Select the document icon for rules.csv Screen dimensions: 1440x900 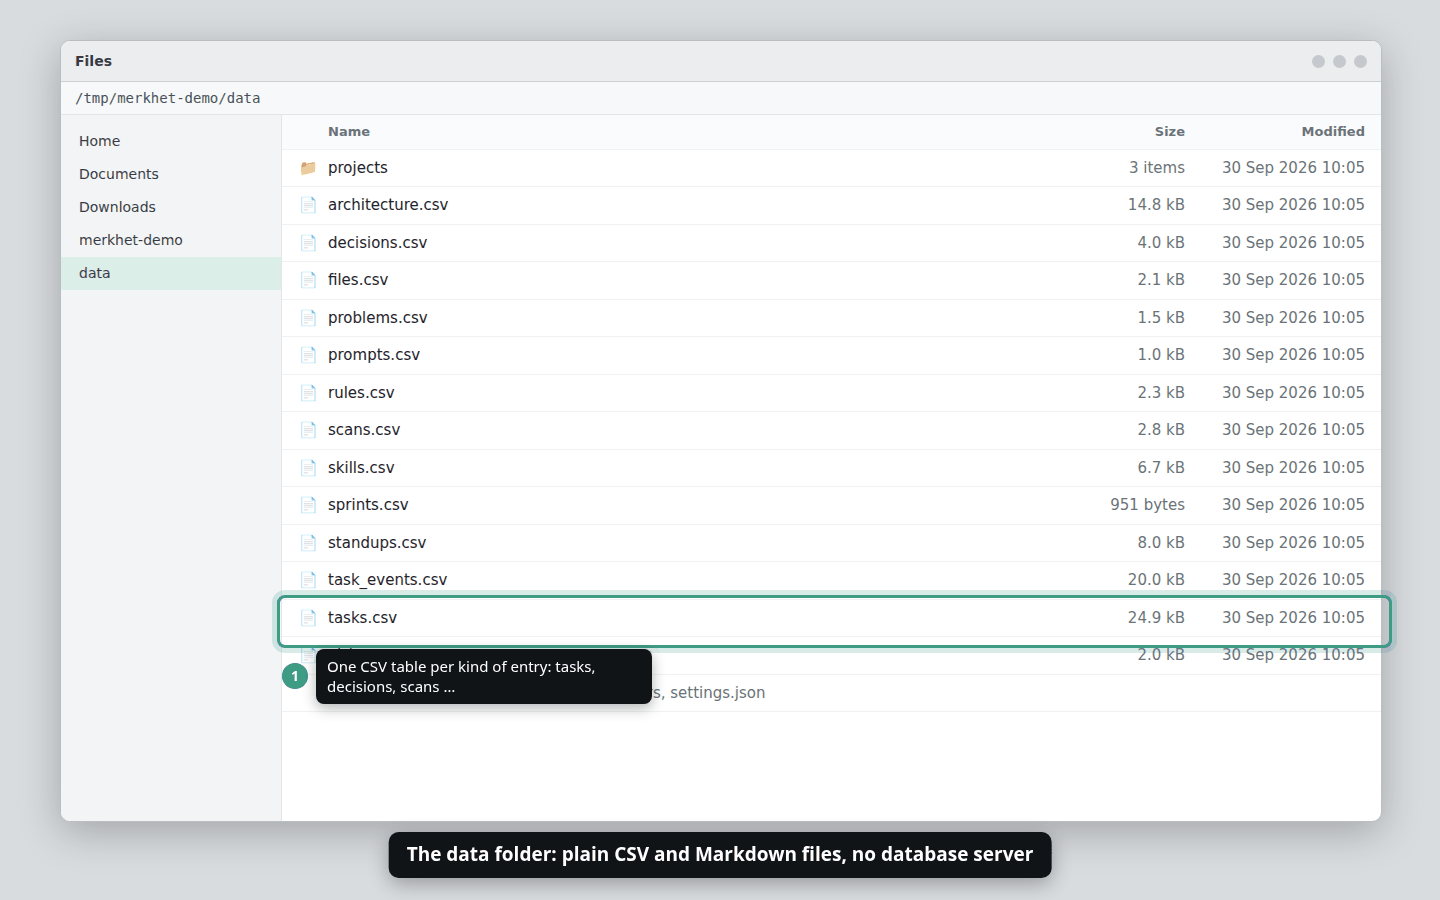coord(308,393)
